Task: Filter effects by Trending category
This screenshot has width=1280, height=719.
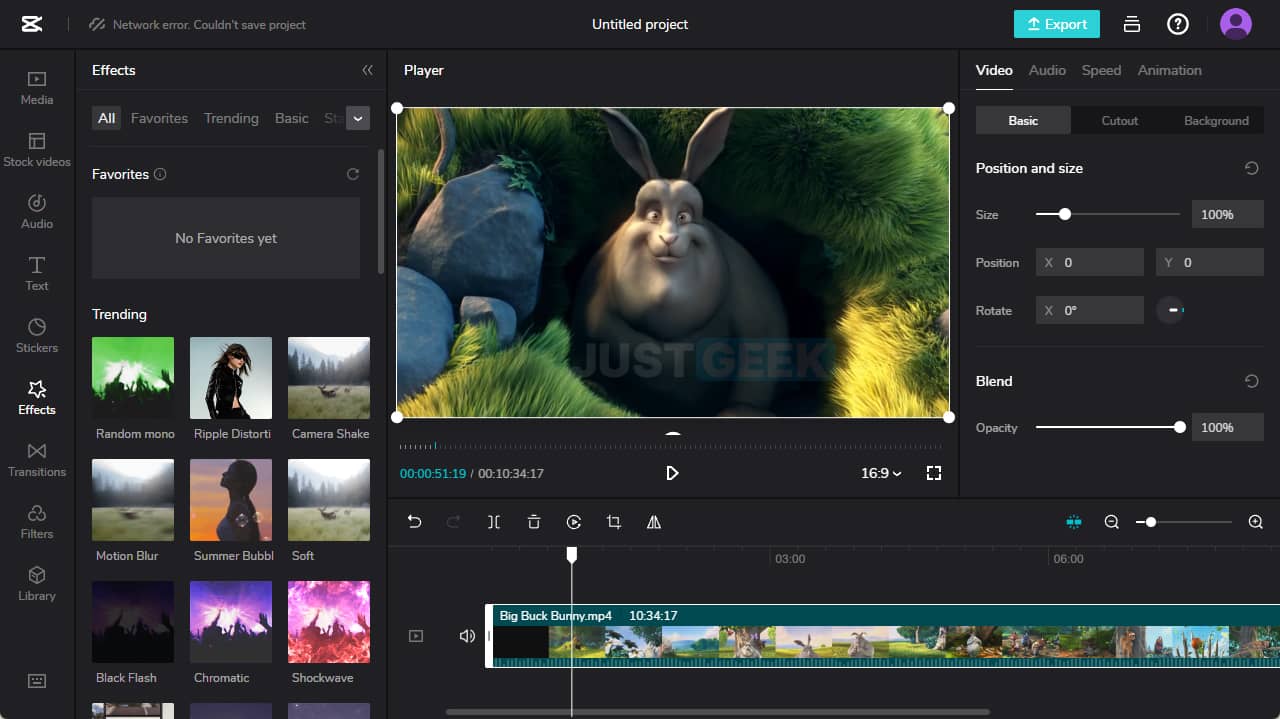Action: 231,118
